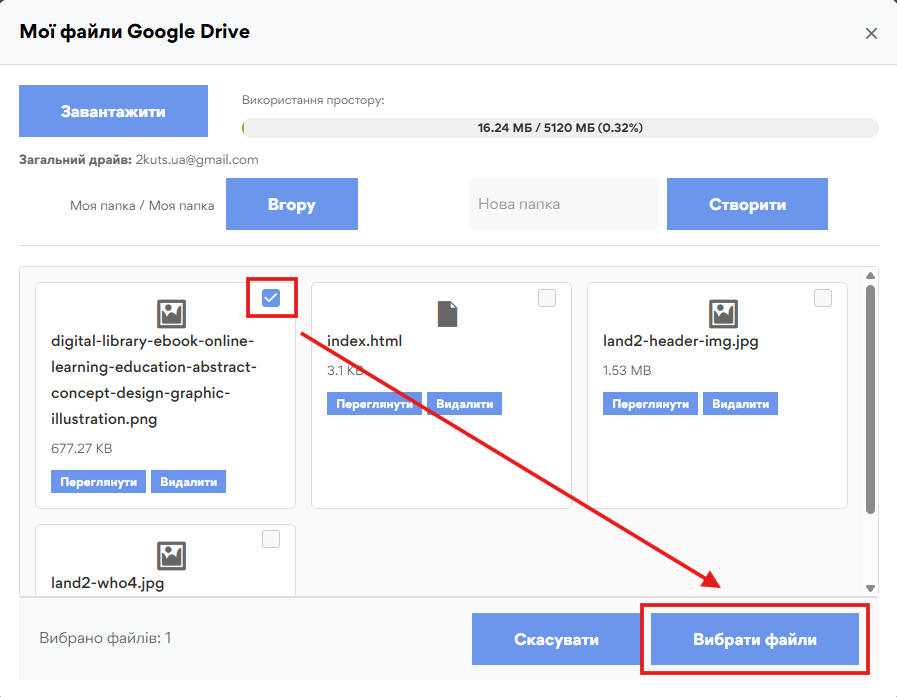Click the image icon of land2-header-img.jpg
The width and height of the screenshot is (897, 697).
723,314
